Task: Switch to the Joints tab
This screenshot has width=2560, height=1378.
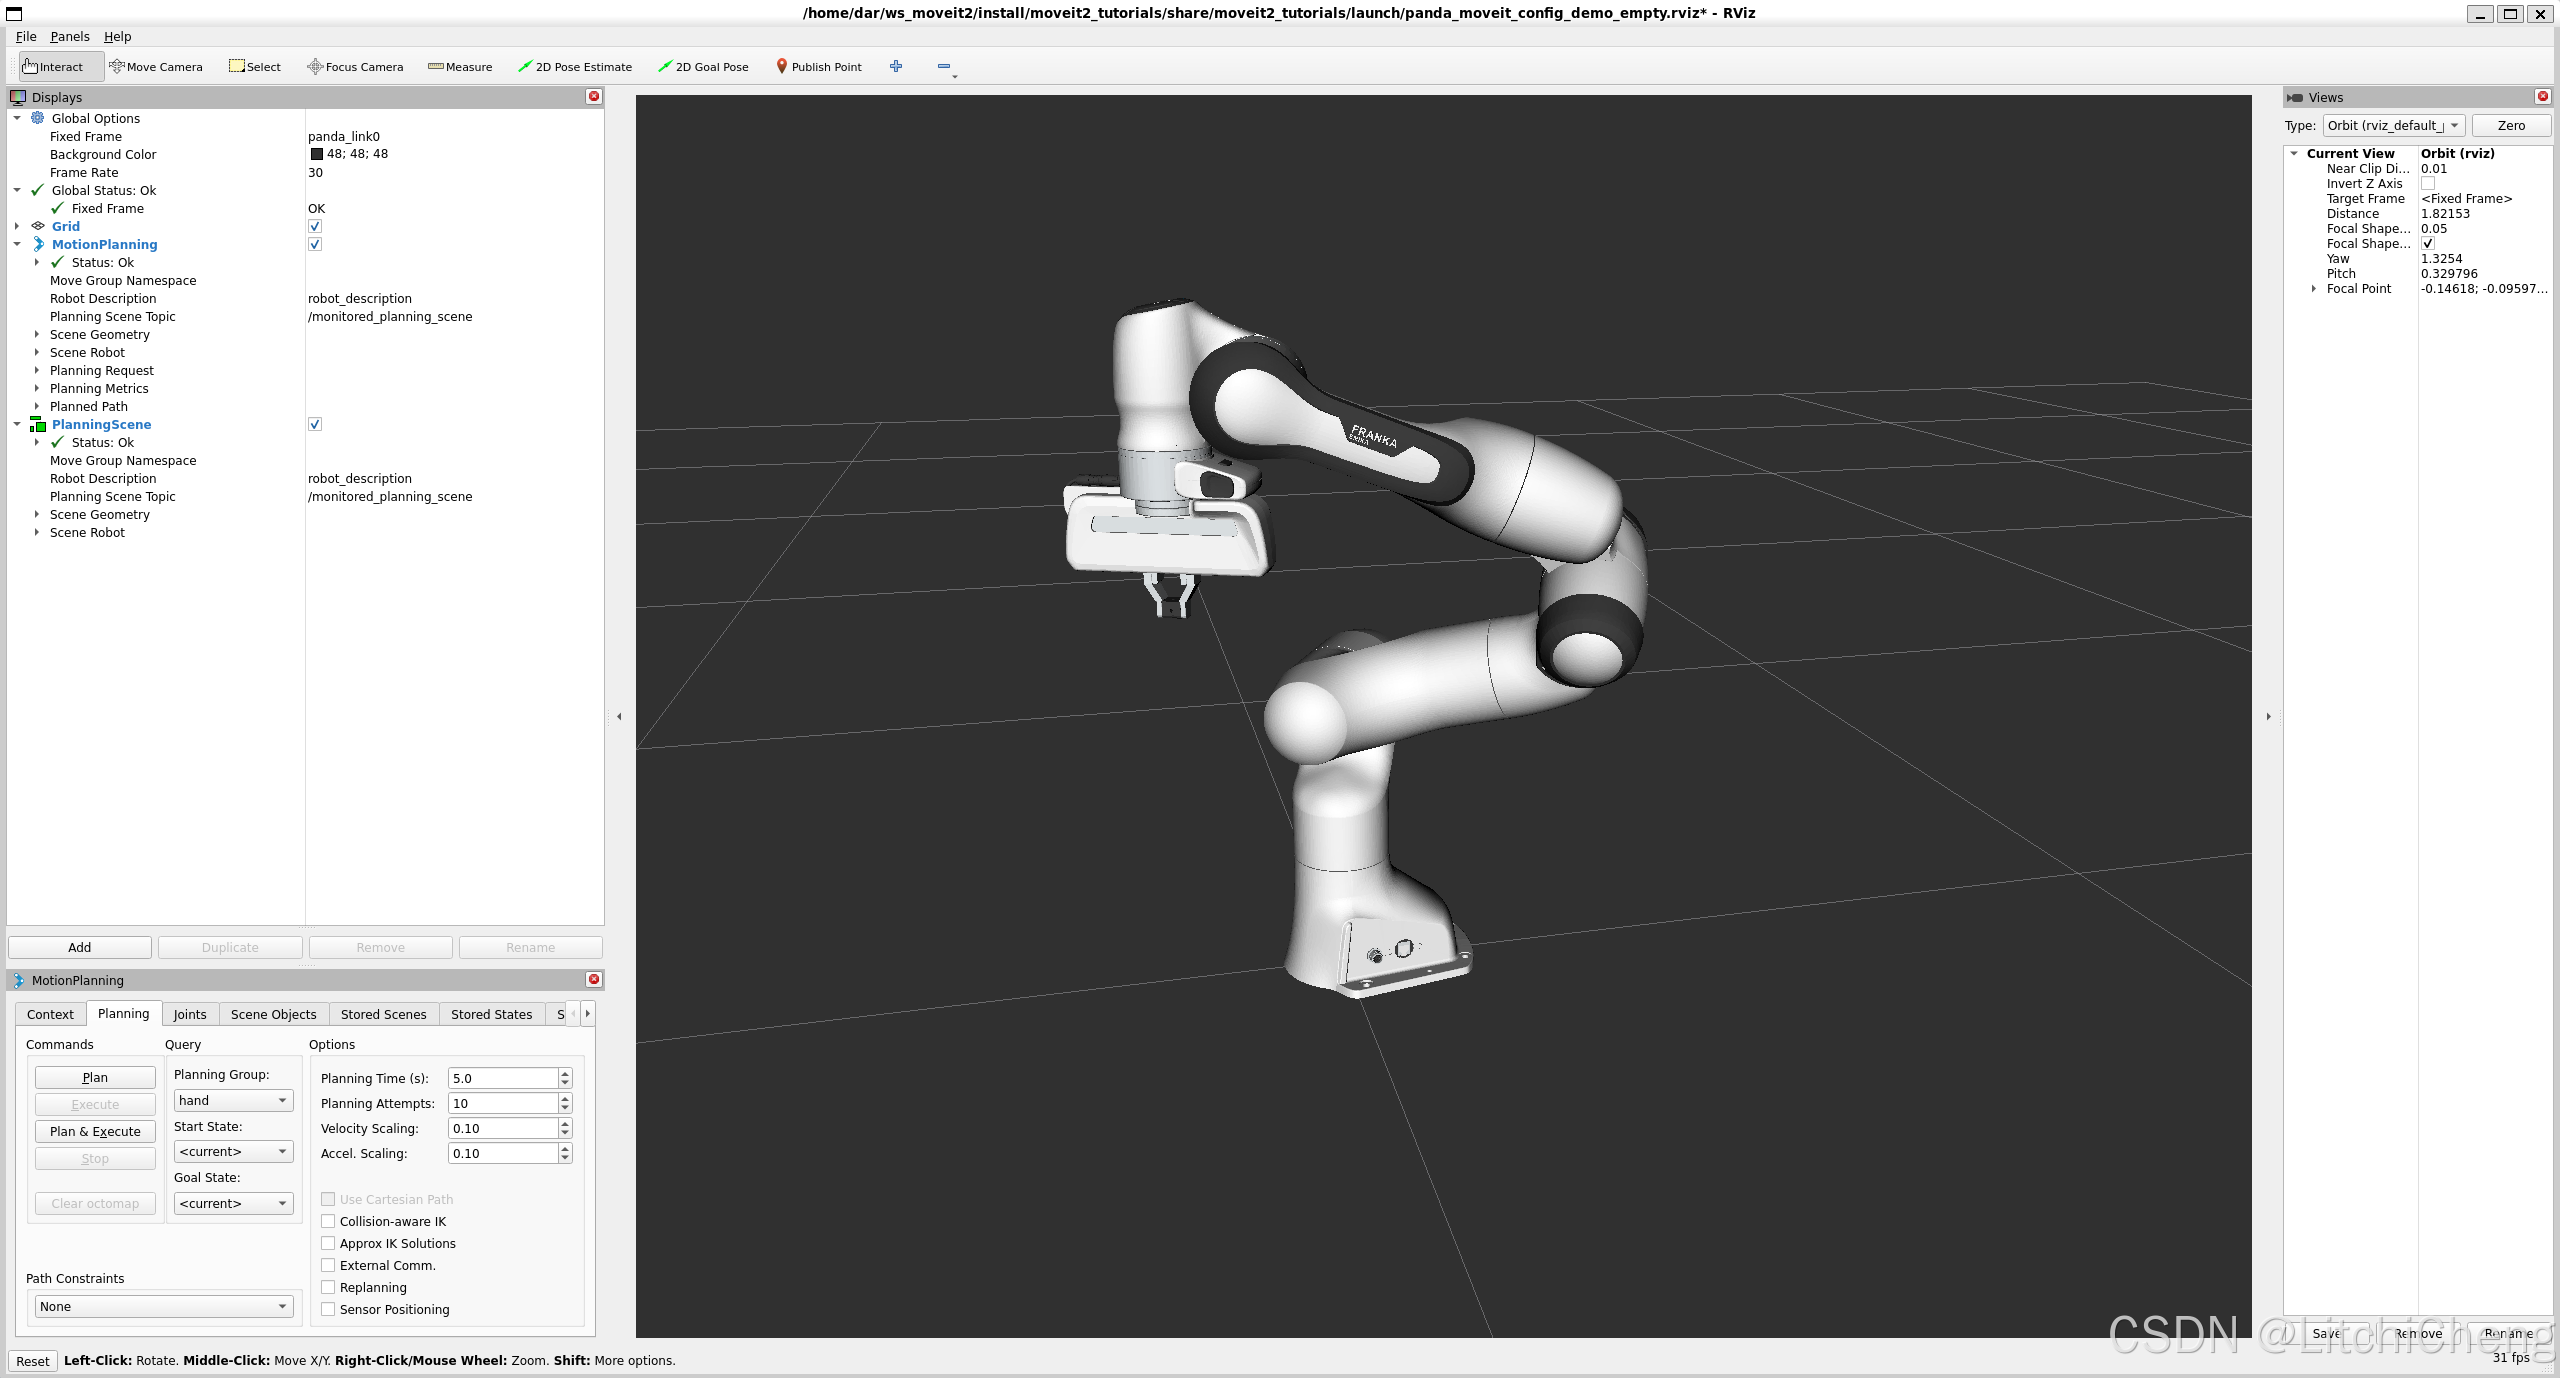Action: (190, 1014)
